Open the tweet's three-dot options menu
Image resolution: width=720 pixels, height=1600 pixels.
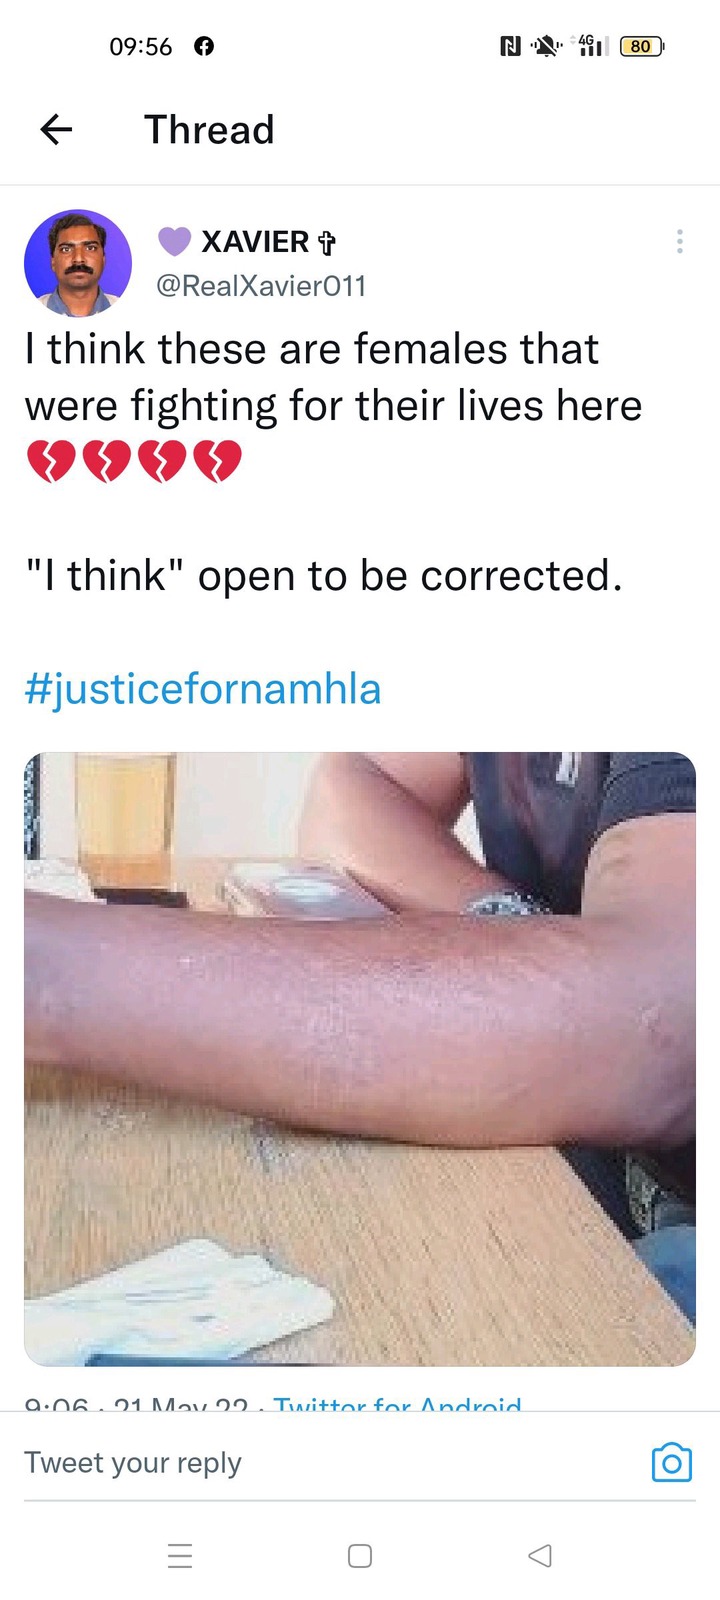tap(679, 241)
